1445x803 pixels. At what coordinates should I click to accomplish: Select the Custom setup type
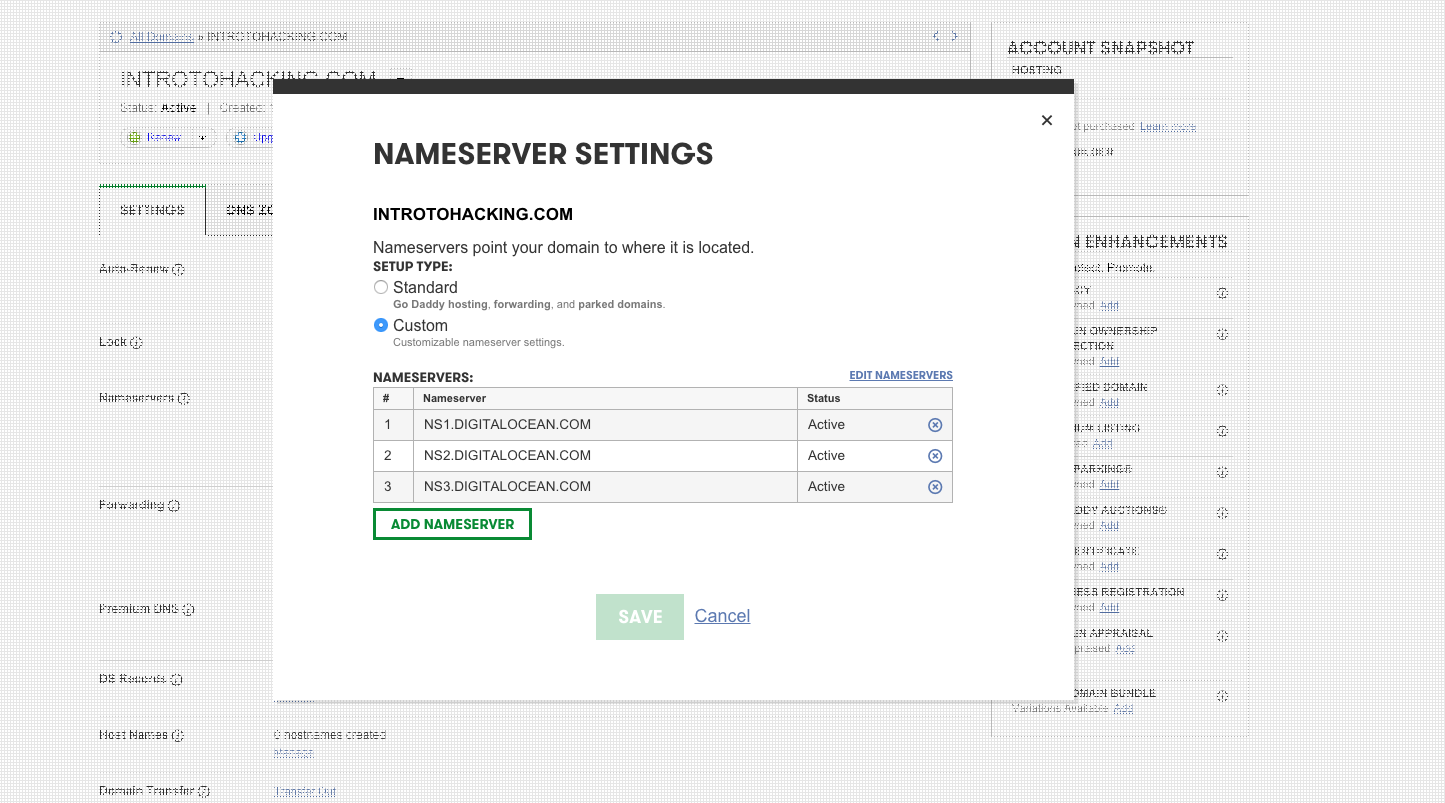381,325
